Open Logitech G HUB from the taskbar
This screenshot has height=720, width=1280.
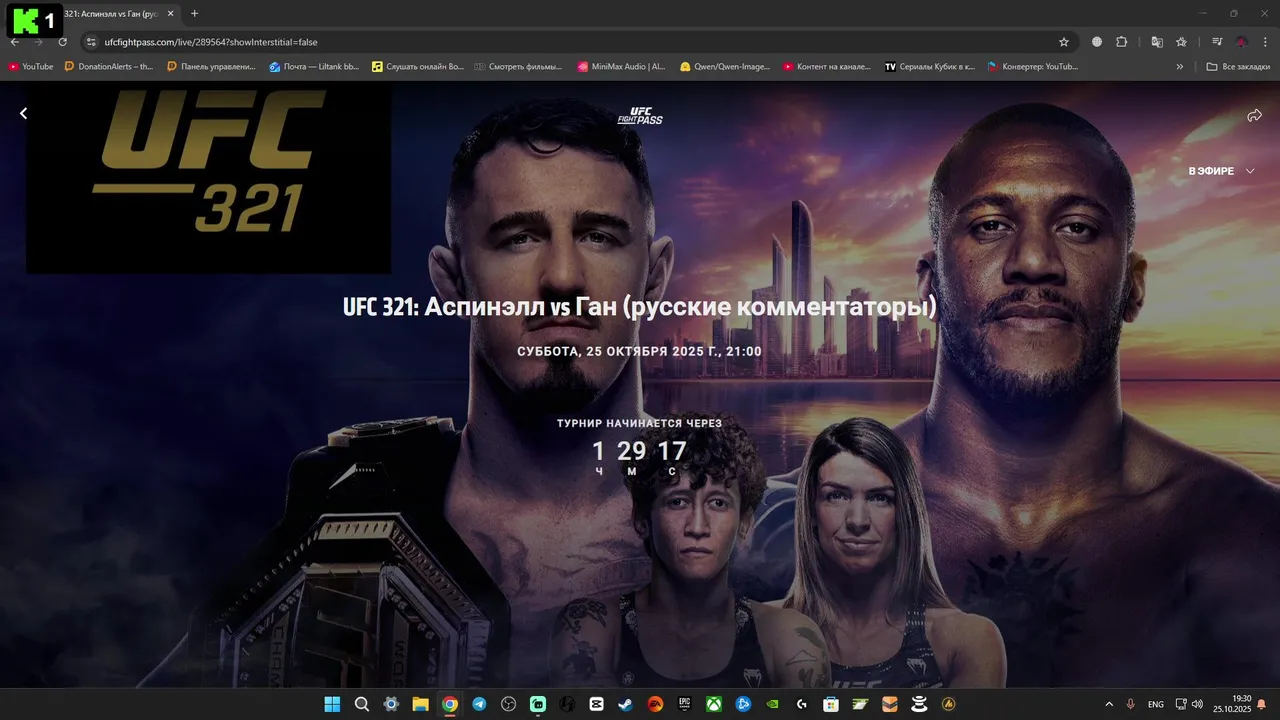tap(801, 704)
